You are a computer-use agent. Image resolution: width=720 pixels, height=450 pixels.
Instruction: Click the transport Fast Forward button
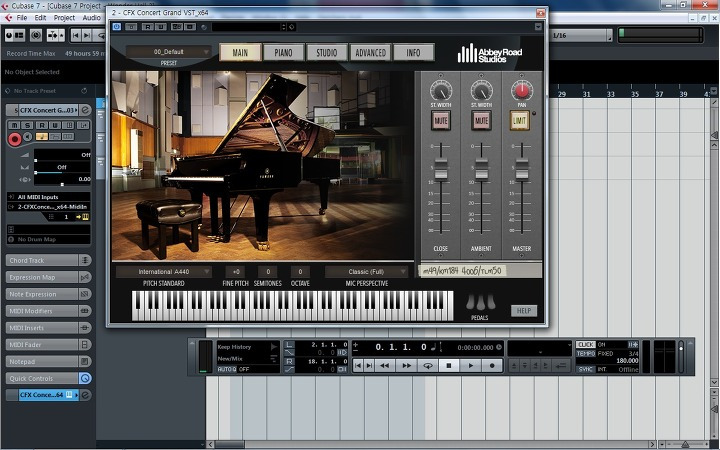point(406,366)
